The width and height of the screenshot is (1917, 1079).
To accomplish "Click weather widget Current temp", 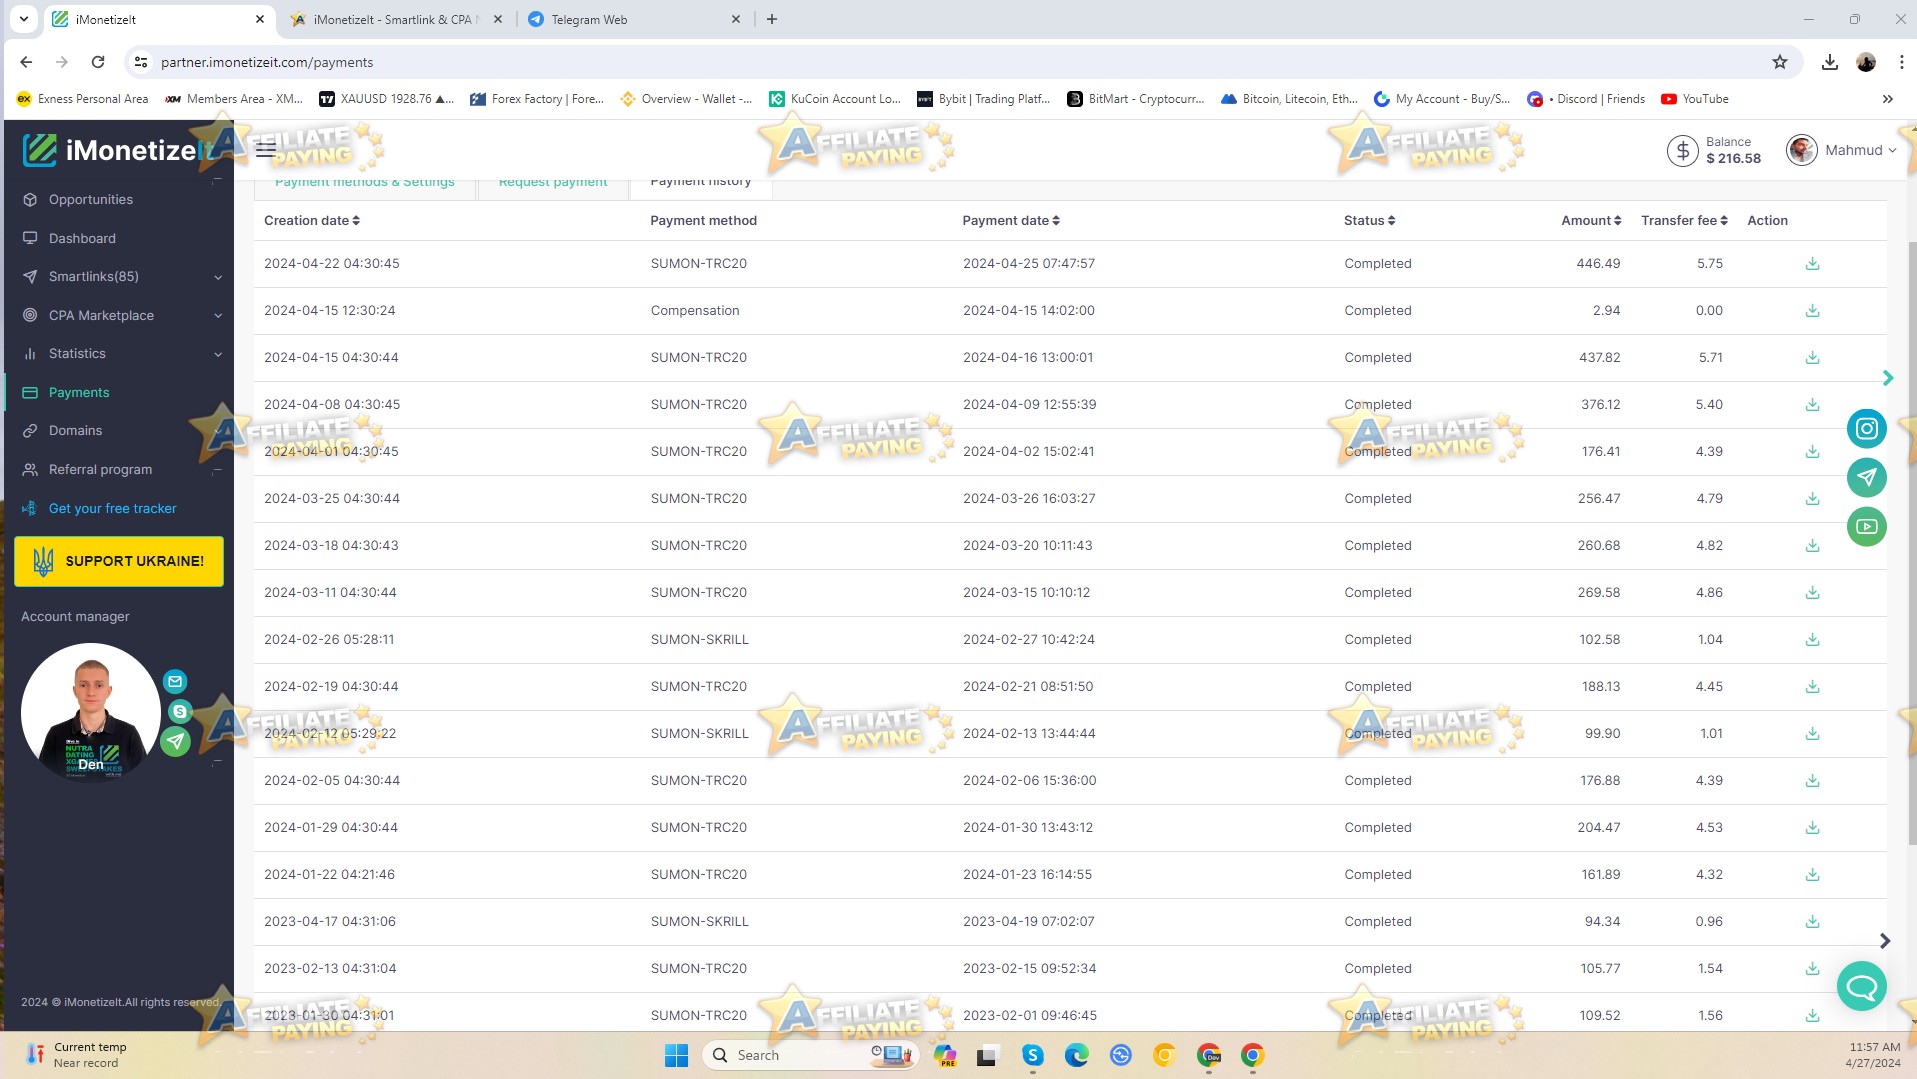I will coord(76,1055).
